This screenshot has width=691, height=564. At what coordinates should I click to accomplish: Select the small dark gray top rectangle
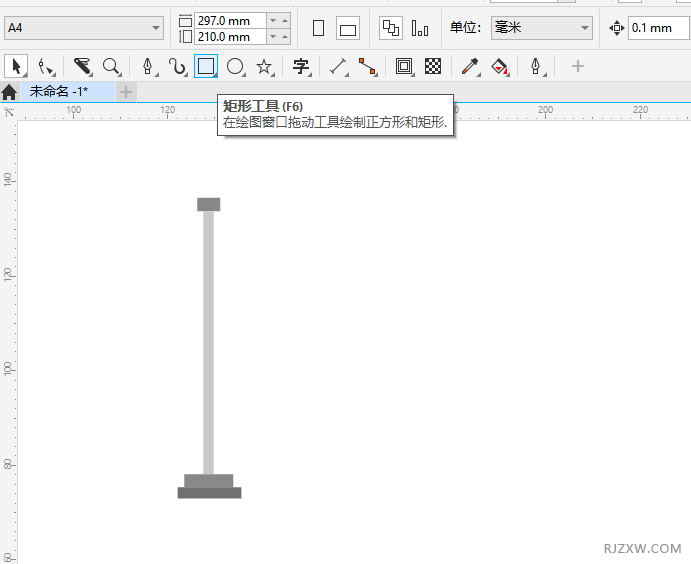point(208,204)
